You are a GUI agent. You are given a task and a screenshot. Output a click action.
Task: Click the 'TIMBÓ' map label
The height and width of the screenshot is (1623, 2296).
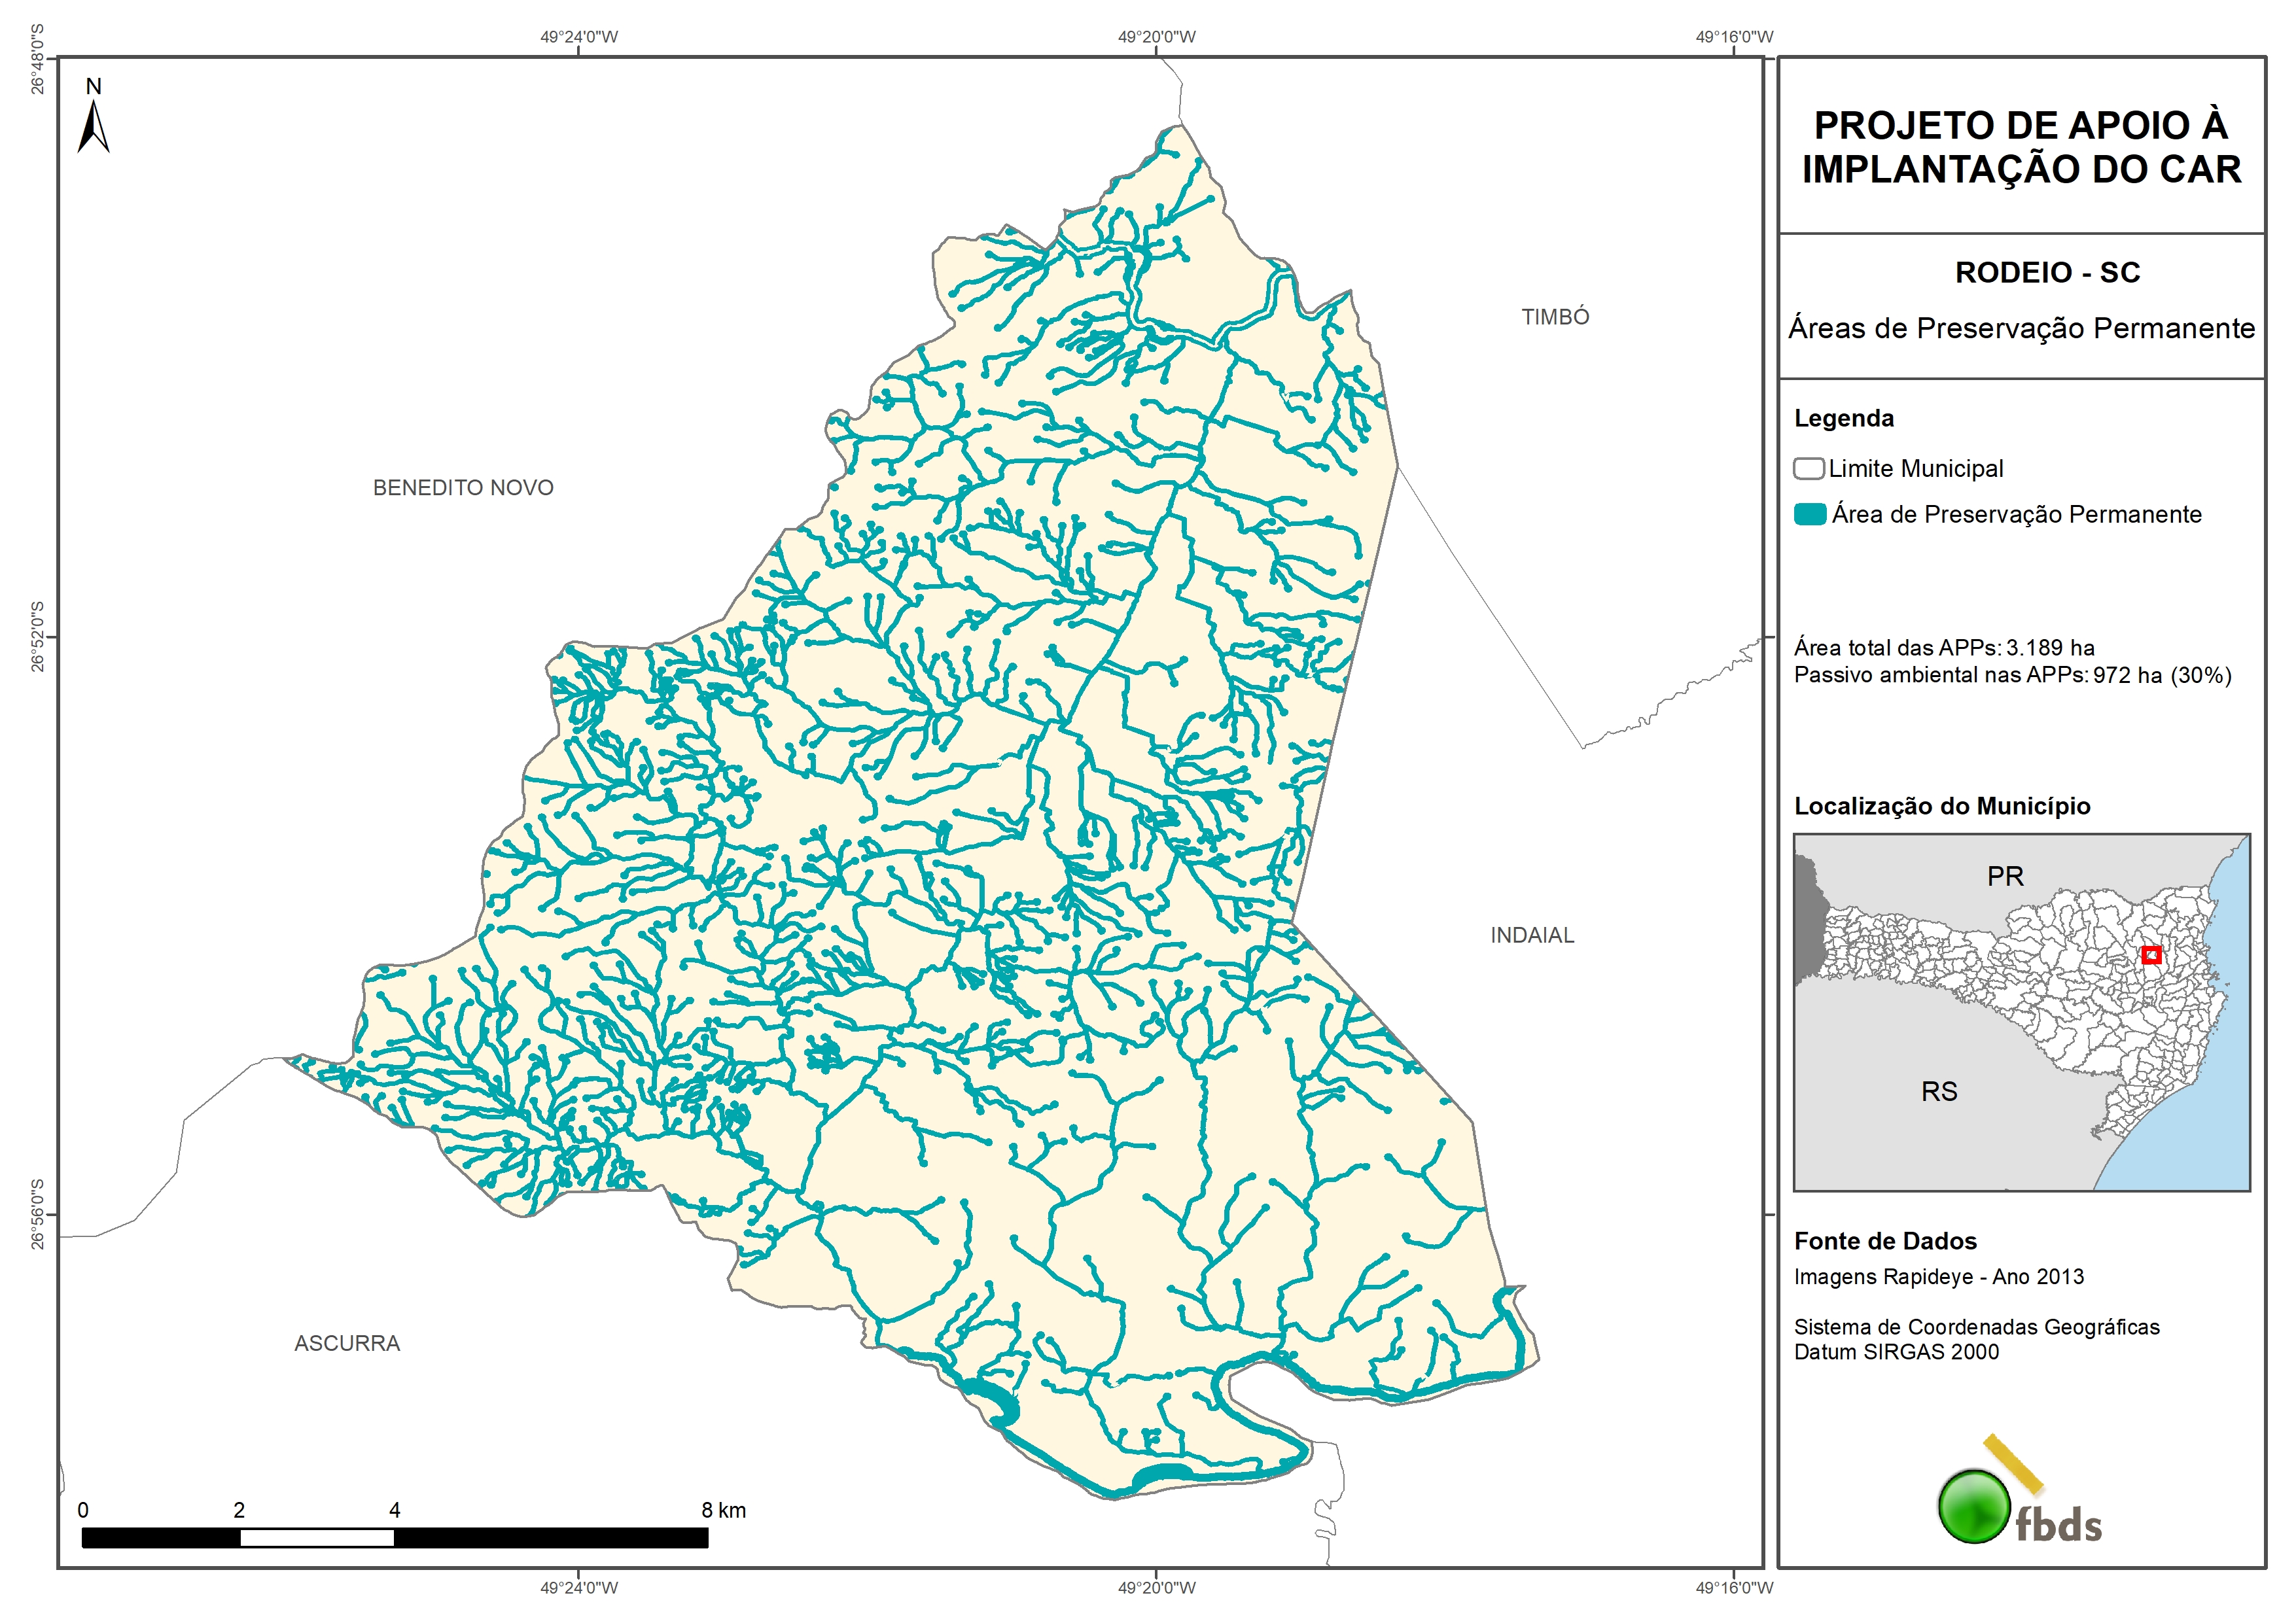click(x=1555, y=316)
